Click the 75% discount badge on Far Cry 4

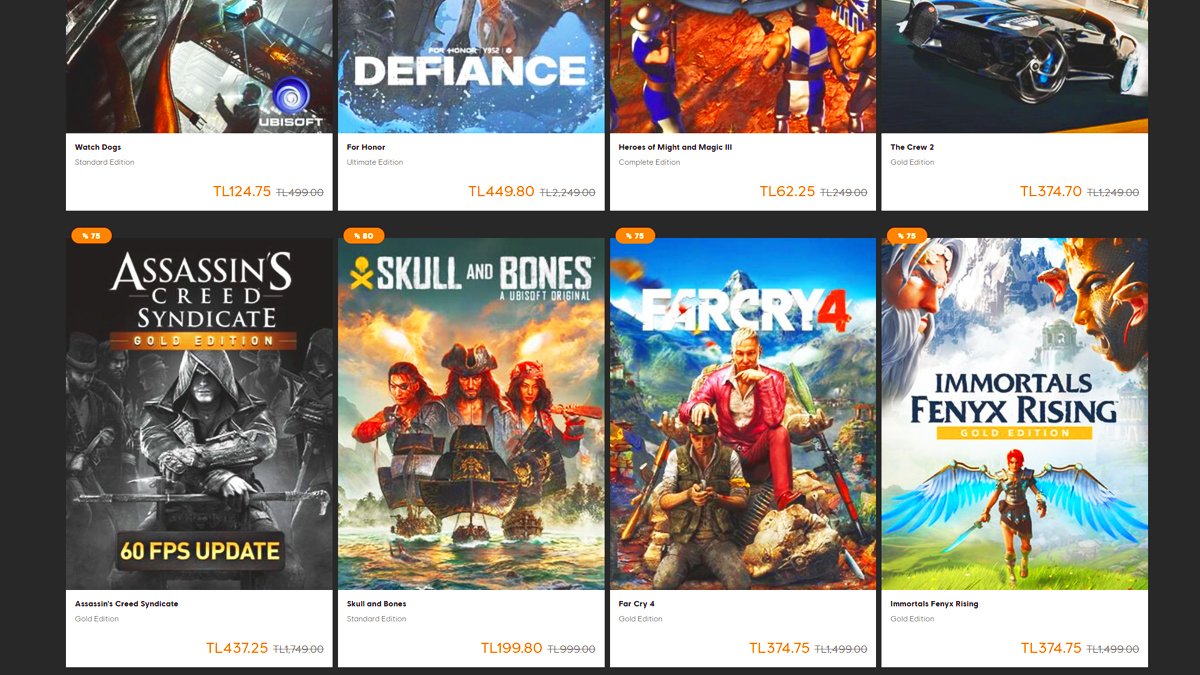click(635, 236)
